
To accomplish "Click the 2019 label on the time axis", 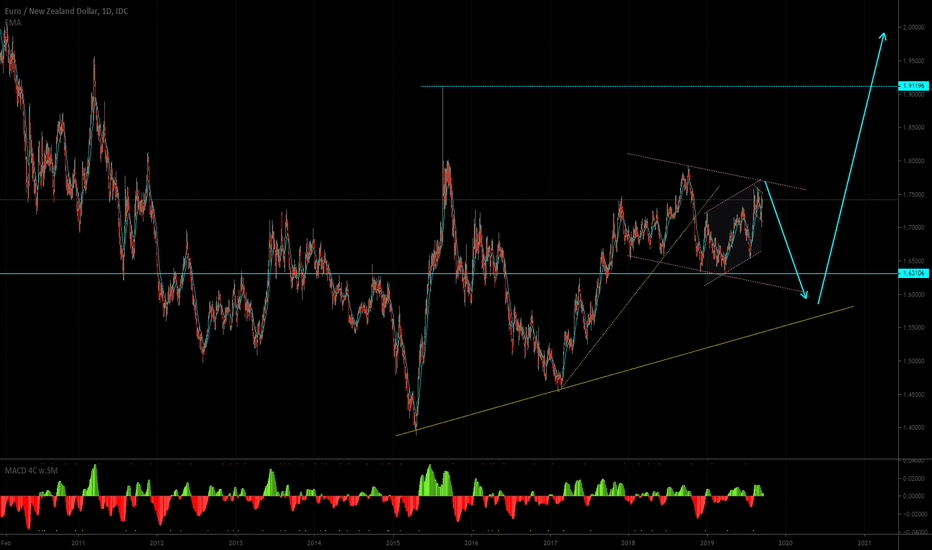I will coord(707,542).
